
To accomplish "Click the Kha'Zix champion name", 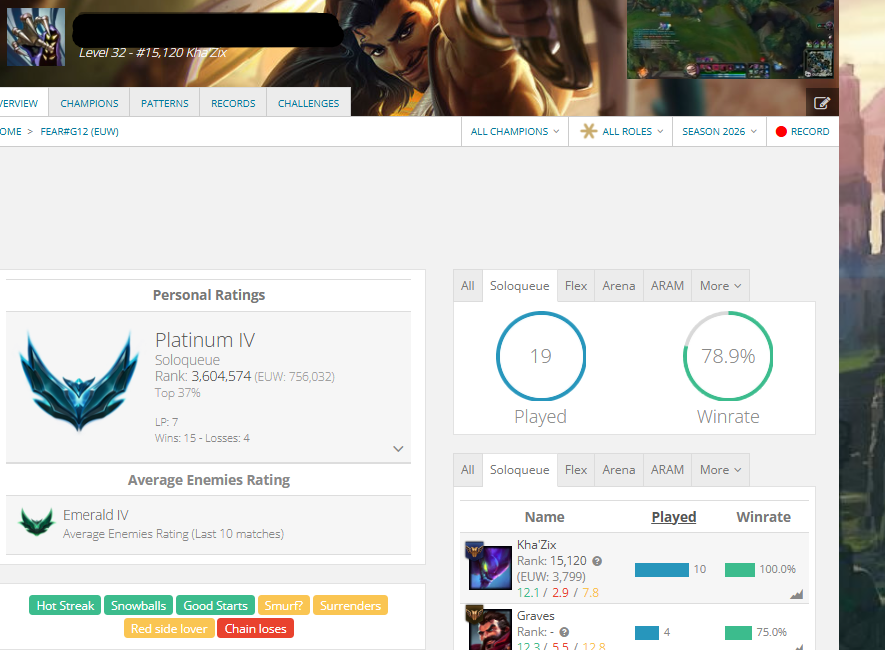I will click(536, 545).
